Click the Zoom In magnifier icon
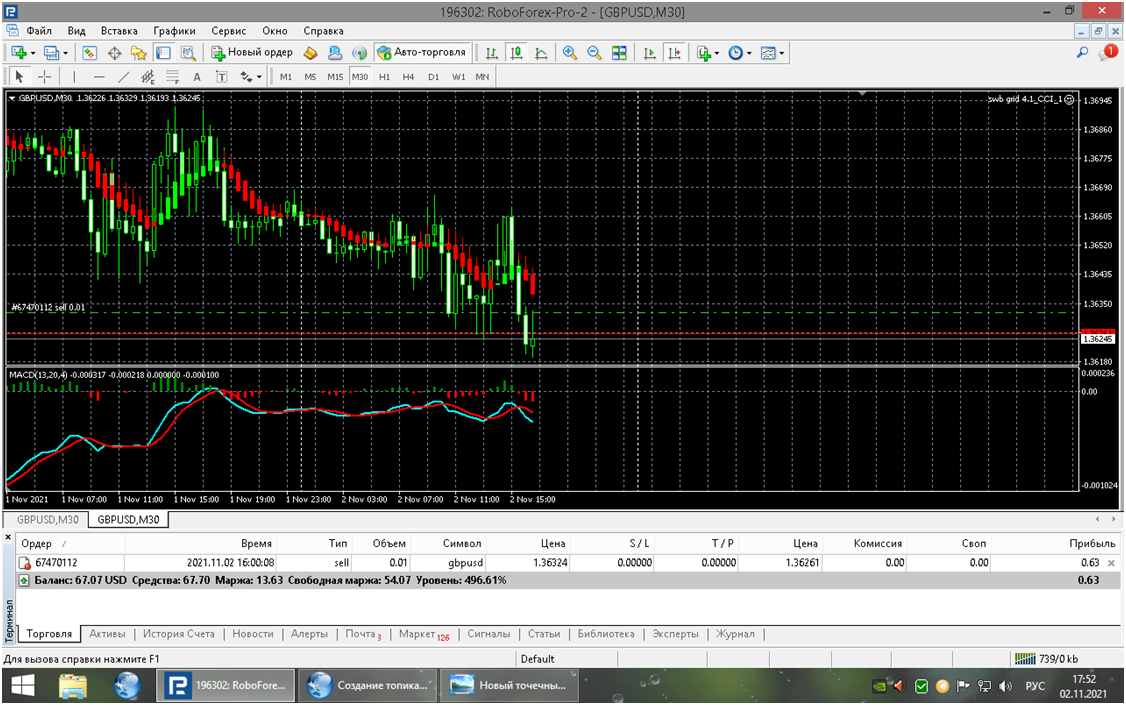The width and height of the screenshot is (1126, 705). point(570,53)
